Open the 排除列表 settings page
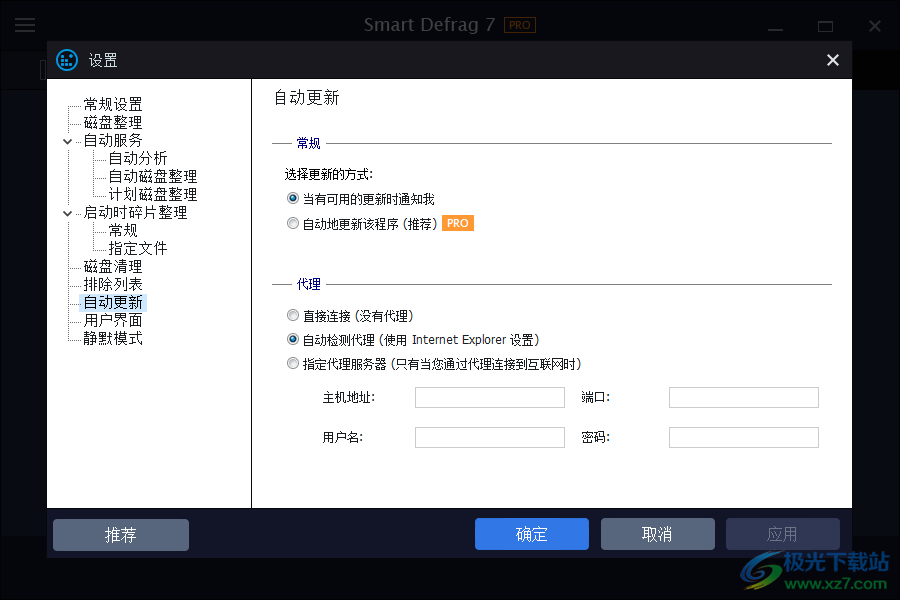The image size is (900, 600). (112, 284)
